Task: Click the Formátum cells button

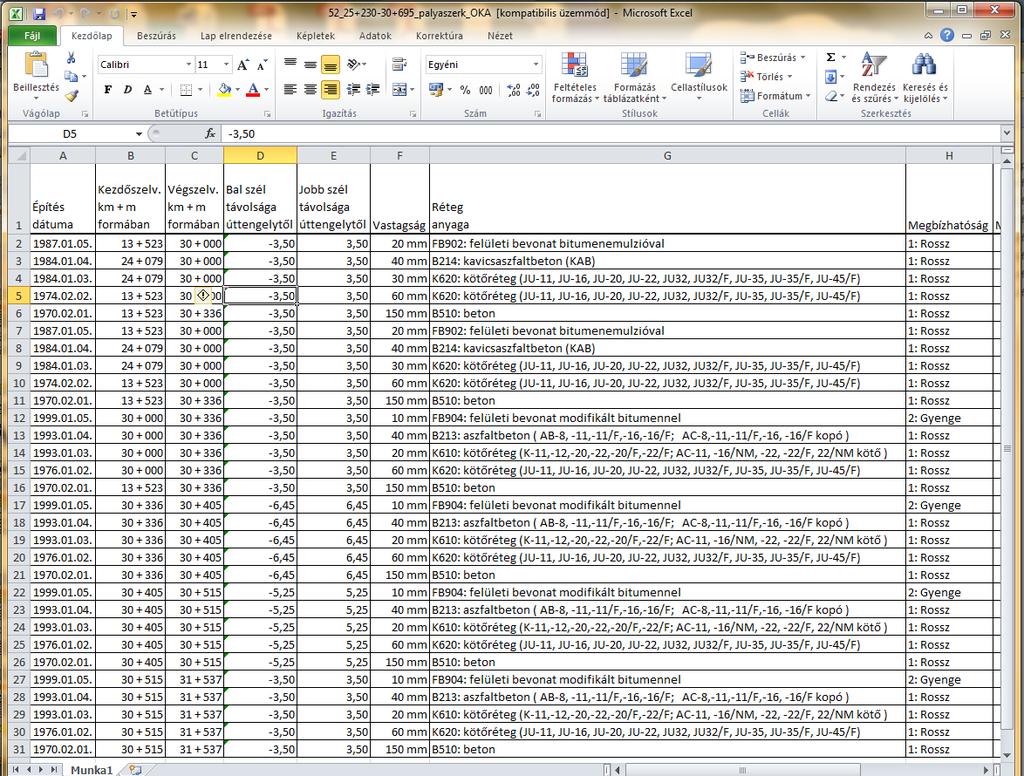Action: click(x=776, y=96)
